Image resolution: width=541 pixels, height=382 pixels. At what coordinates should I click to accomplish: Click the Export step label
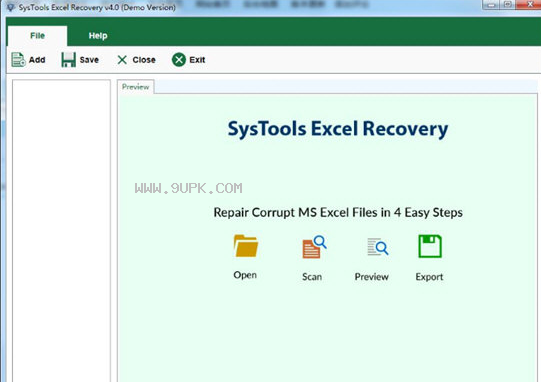[429, 277]
